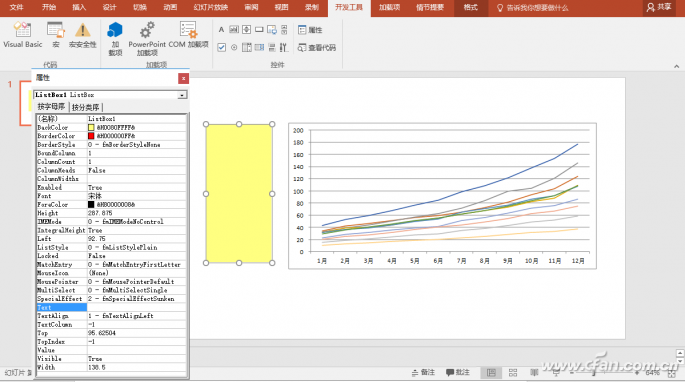Open the Visual Basic editor

pos(22,35)
